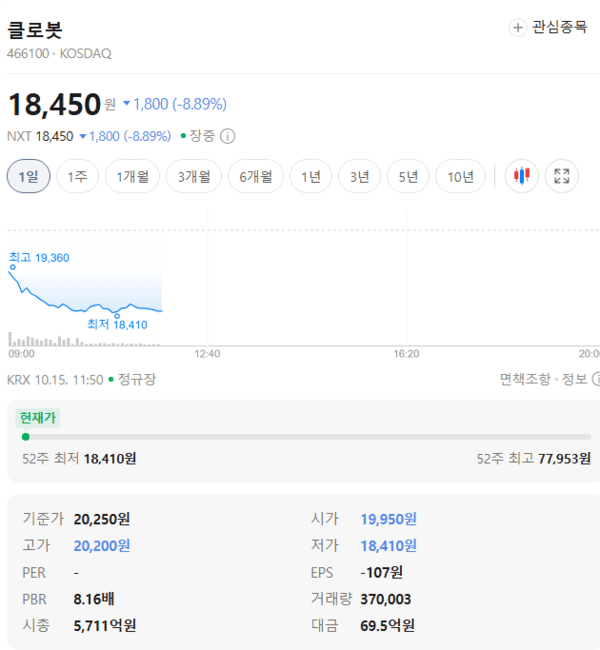Click 시가 value 19,950원
Screen dimensions: 600x650
click(x=389, y=519)
